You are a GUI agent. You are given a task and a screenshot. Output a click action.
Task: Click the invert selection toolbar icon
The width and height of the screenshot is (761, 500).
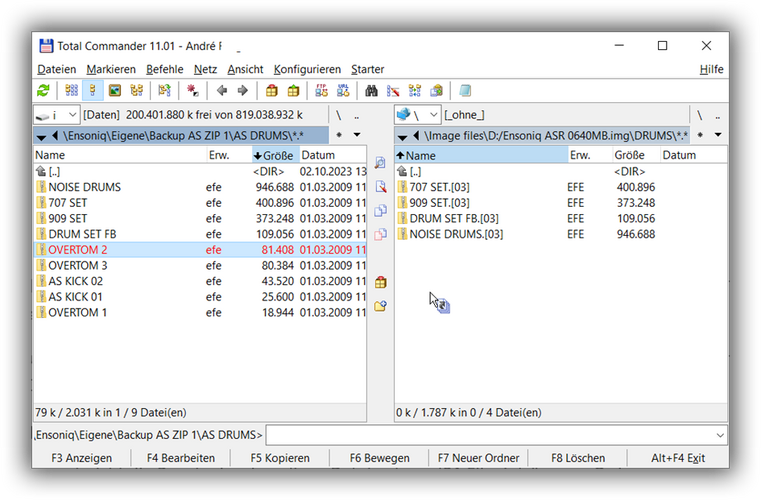pyautogui.click(x=164, y=91)
